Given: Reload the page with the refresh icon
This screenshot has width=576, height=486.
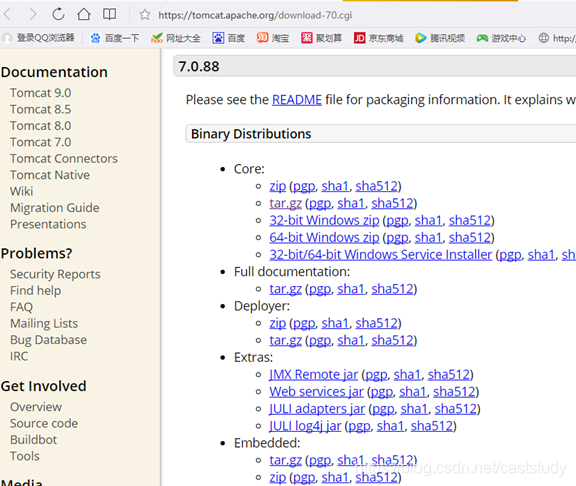Looking at the screenshot, I should [58, 15].
